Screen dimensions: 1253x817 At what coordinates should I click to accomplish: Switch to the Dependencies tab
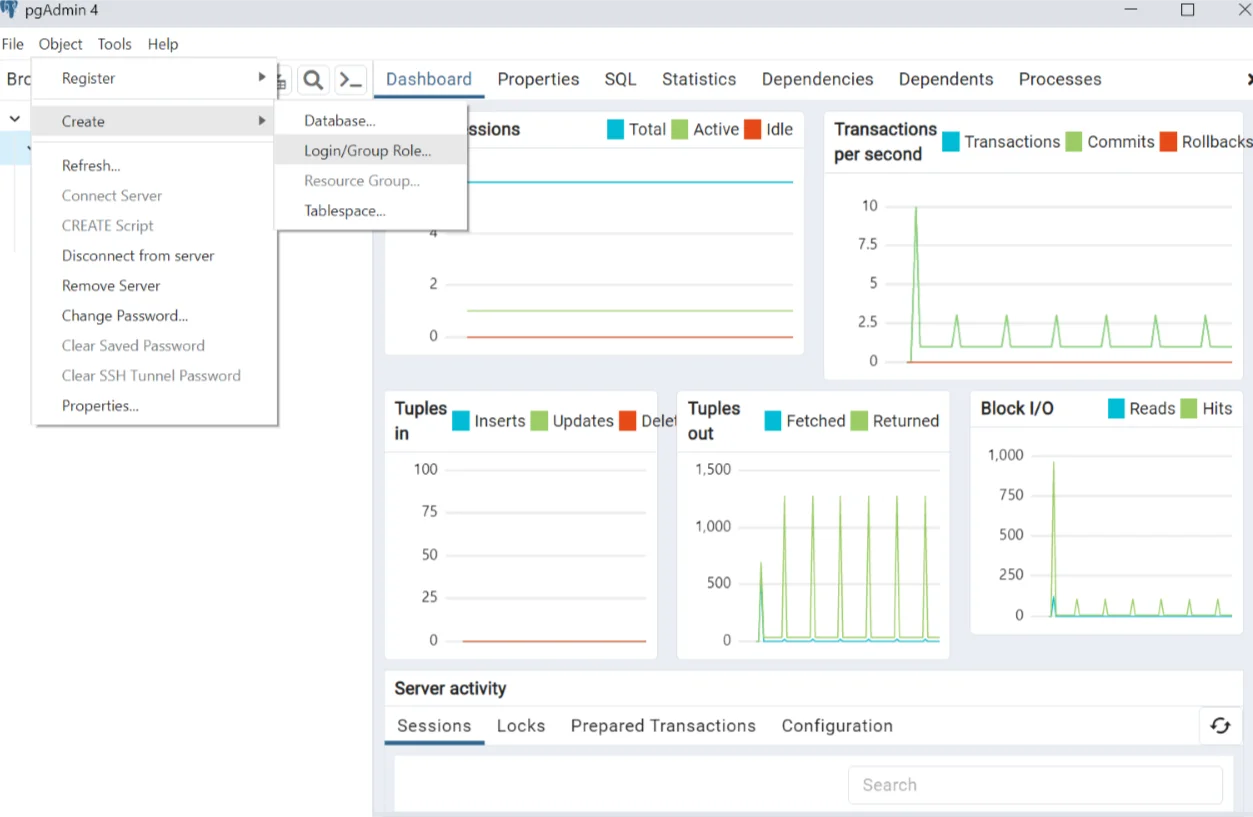tap(817, 79)
